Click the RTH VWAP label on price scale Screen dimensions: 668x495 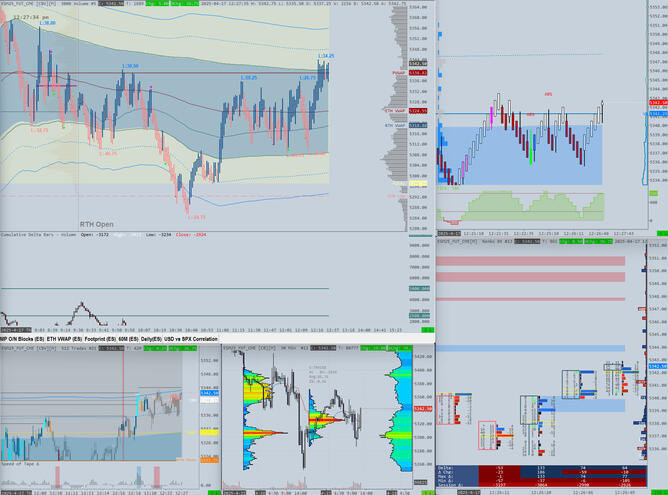[x=394, y=126]
